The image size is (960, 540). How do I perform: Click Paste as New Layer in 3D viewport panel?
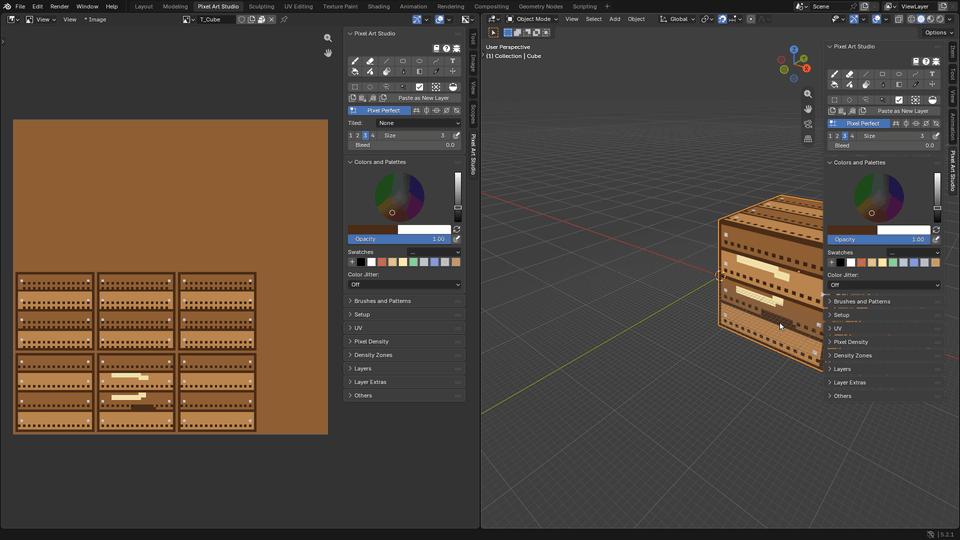coord(902,111)
